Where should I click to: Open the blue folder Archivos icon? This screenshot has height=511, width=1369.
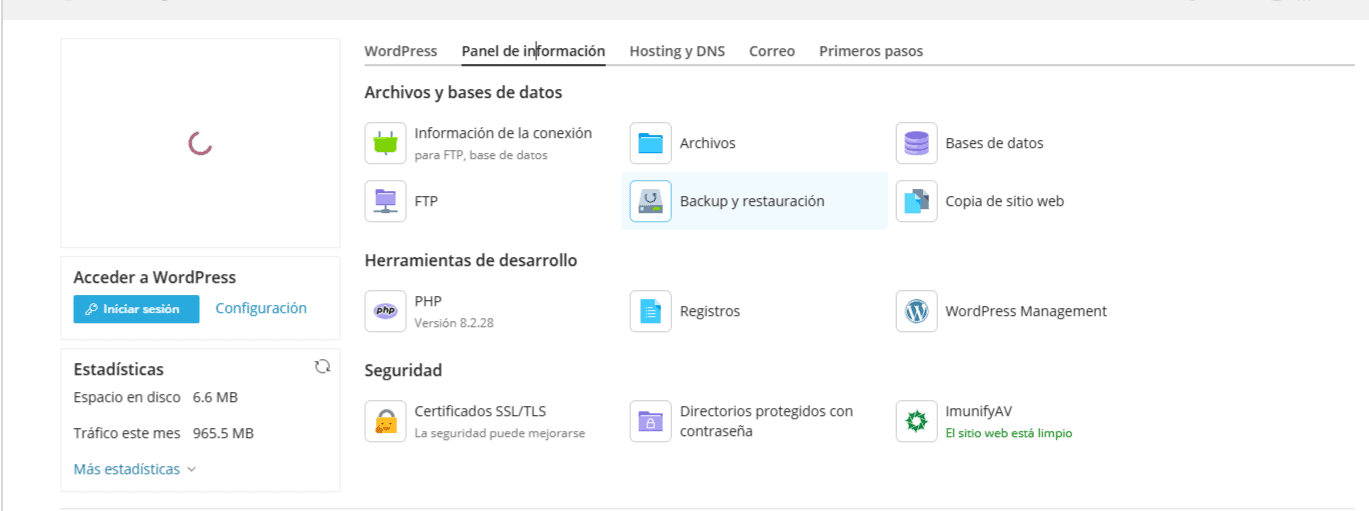651,143
